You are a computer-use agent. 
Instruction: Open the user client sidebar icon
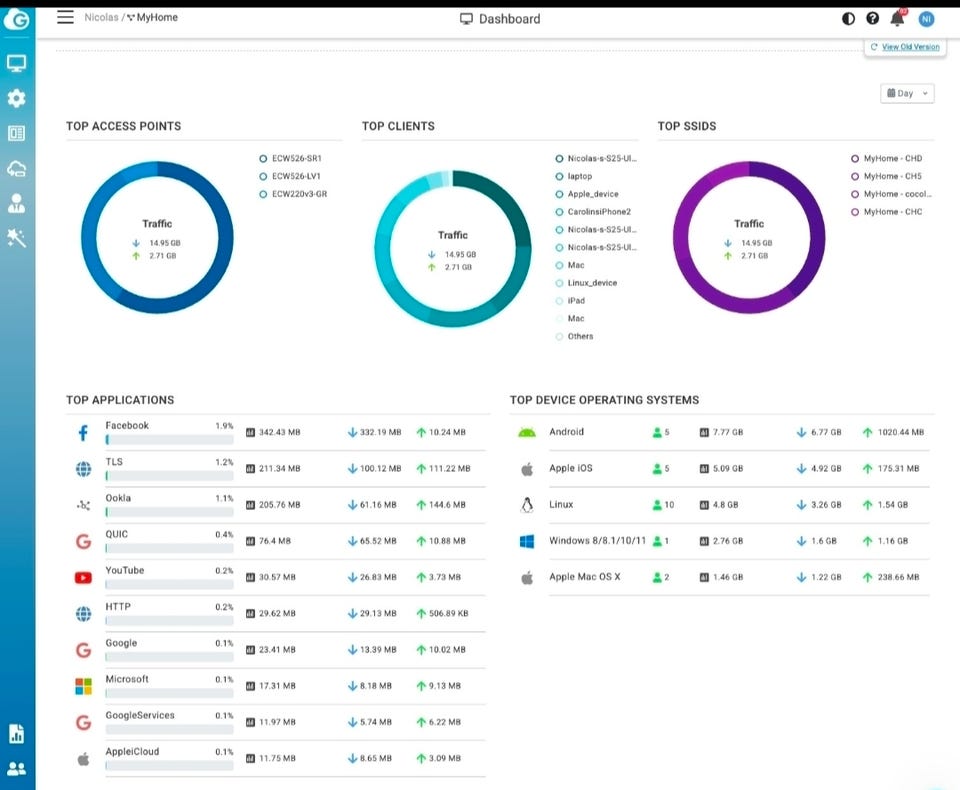(17, 203)
